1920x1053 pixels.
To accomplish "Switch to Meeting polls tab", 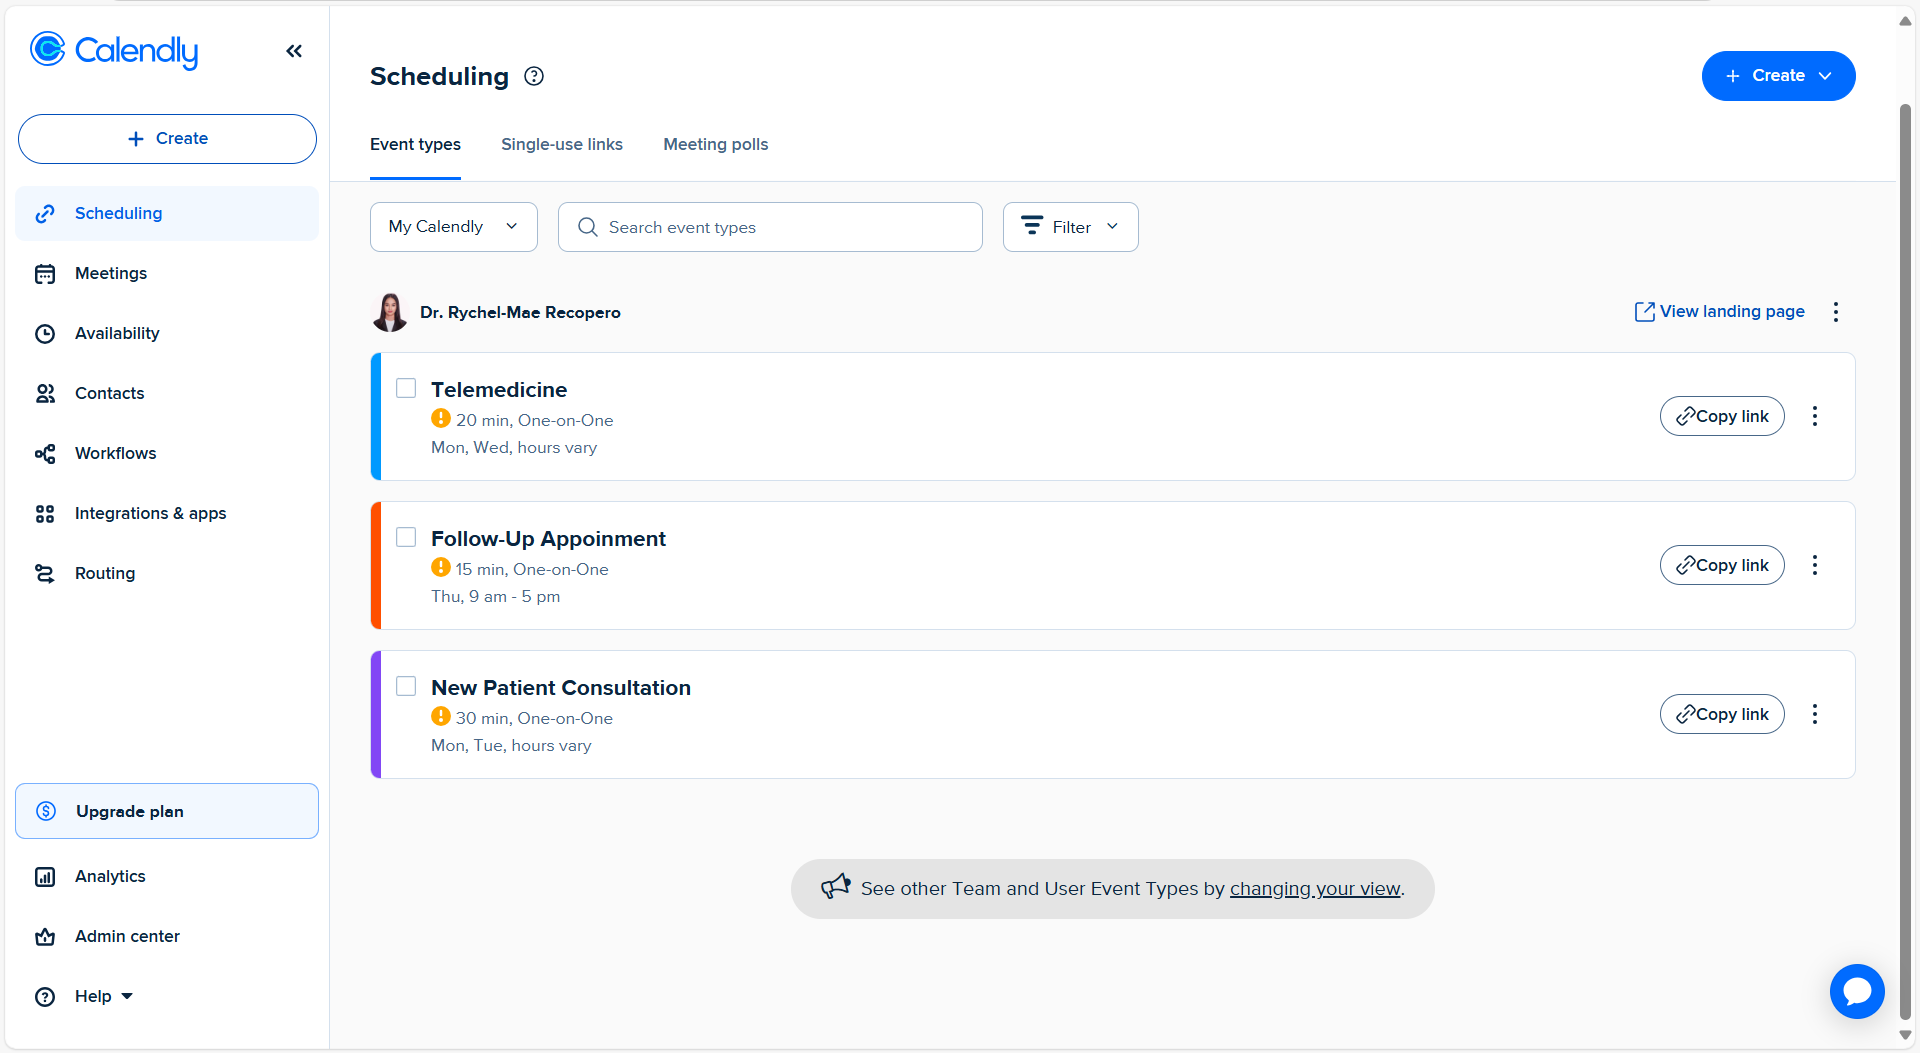I will 715,144.
